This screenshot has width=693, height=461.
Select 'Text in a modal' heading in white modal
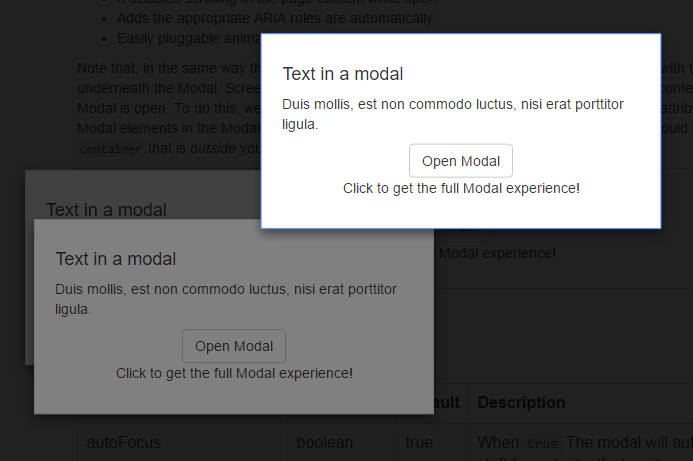coord(343,74)
